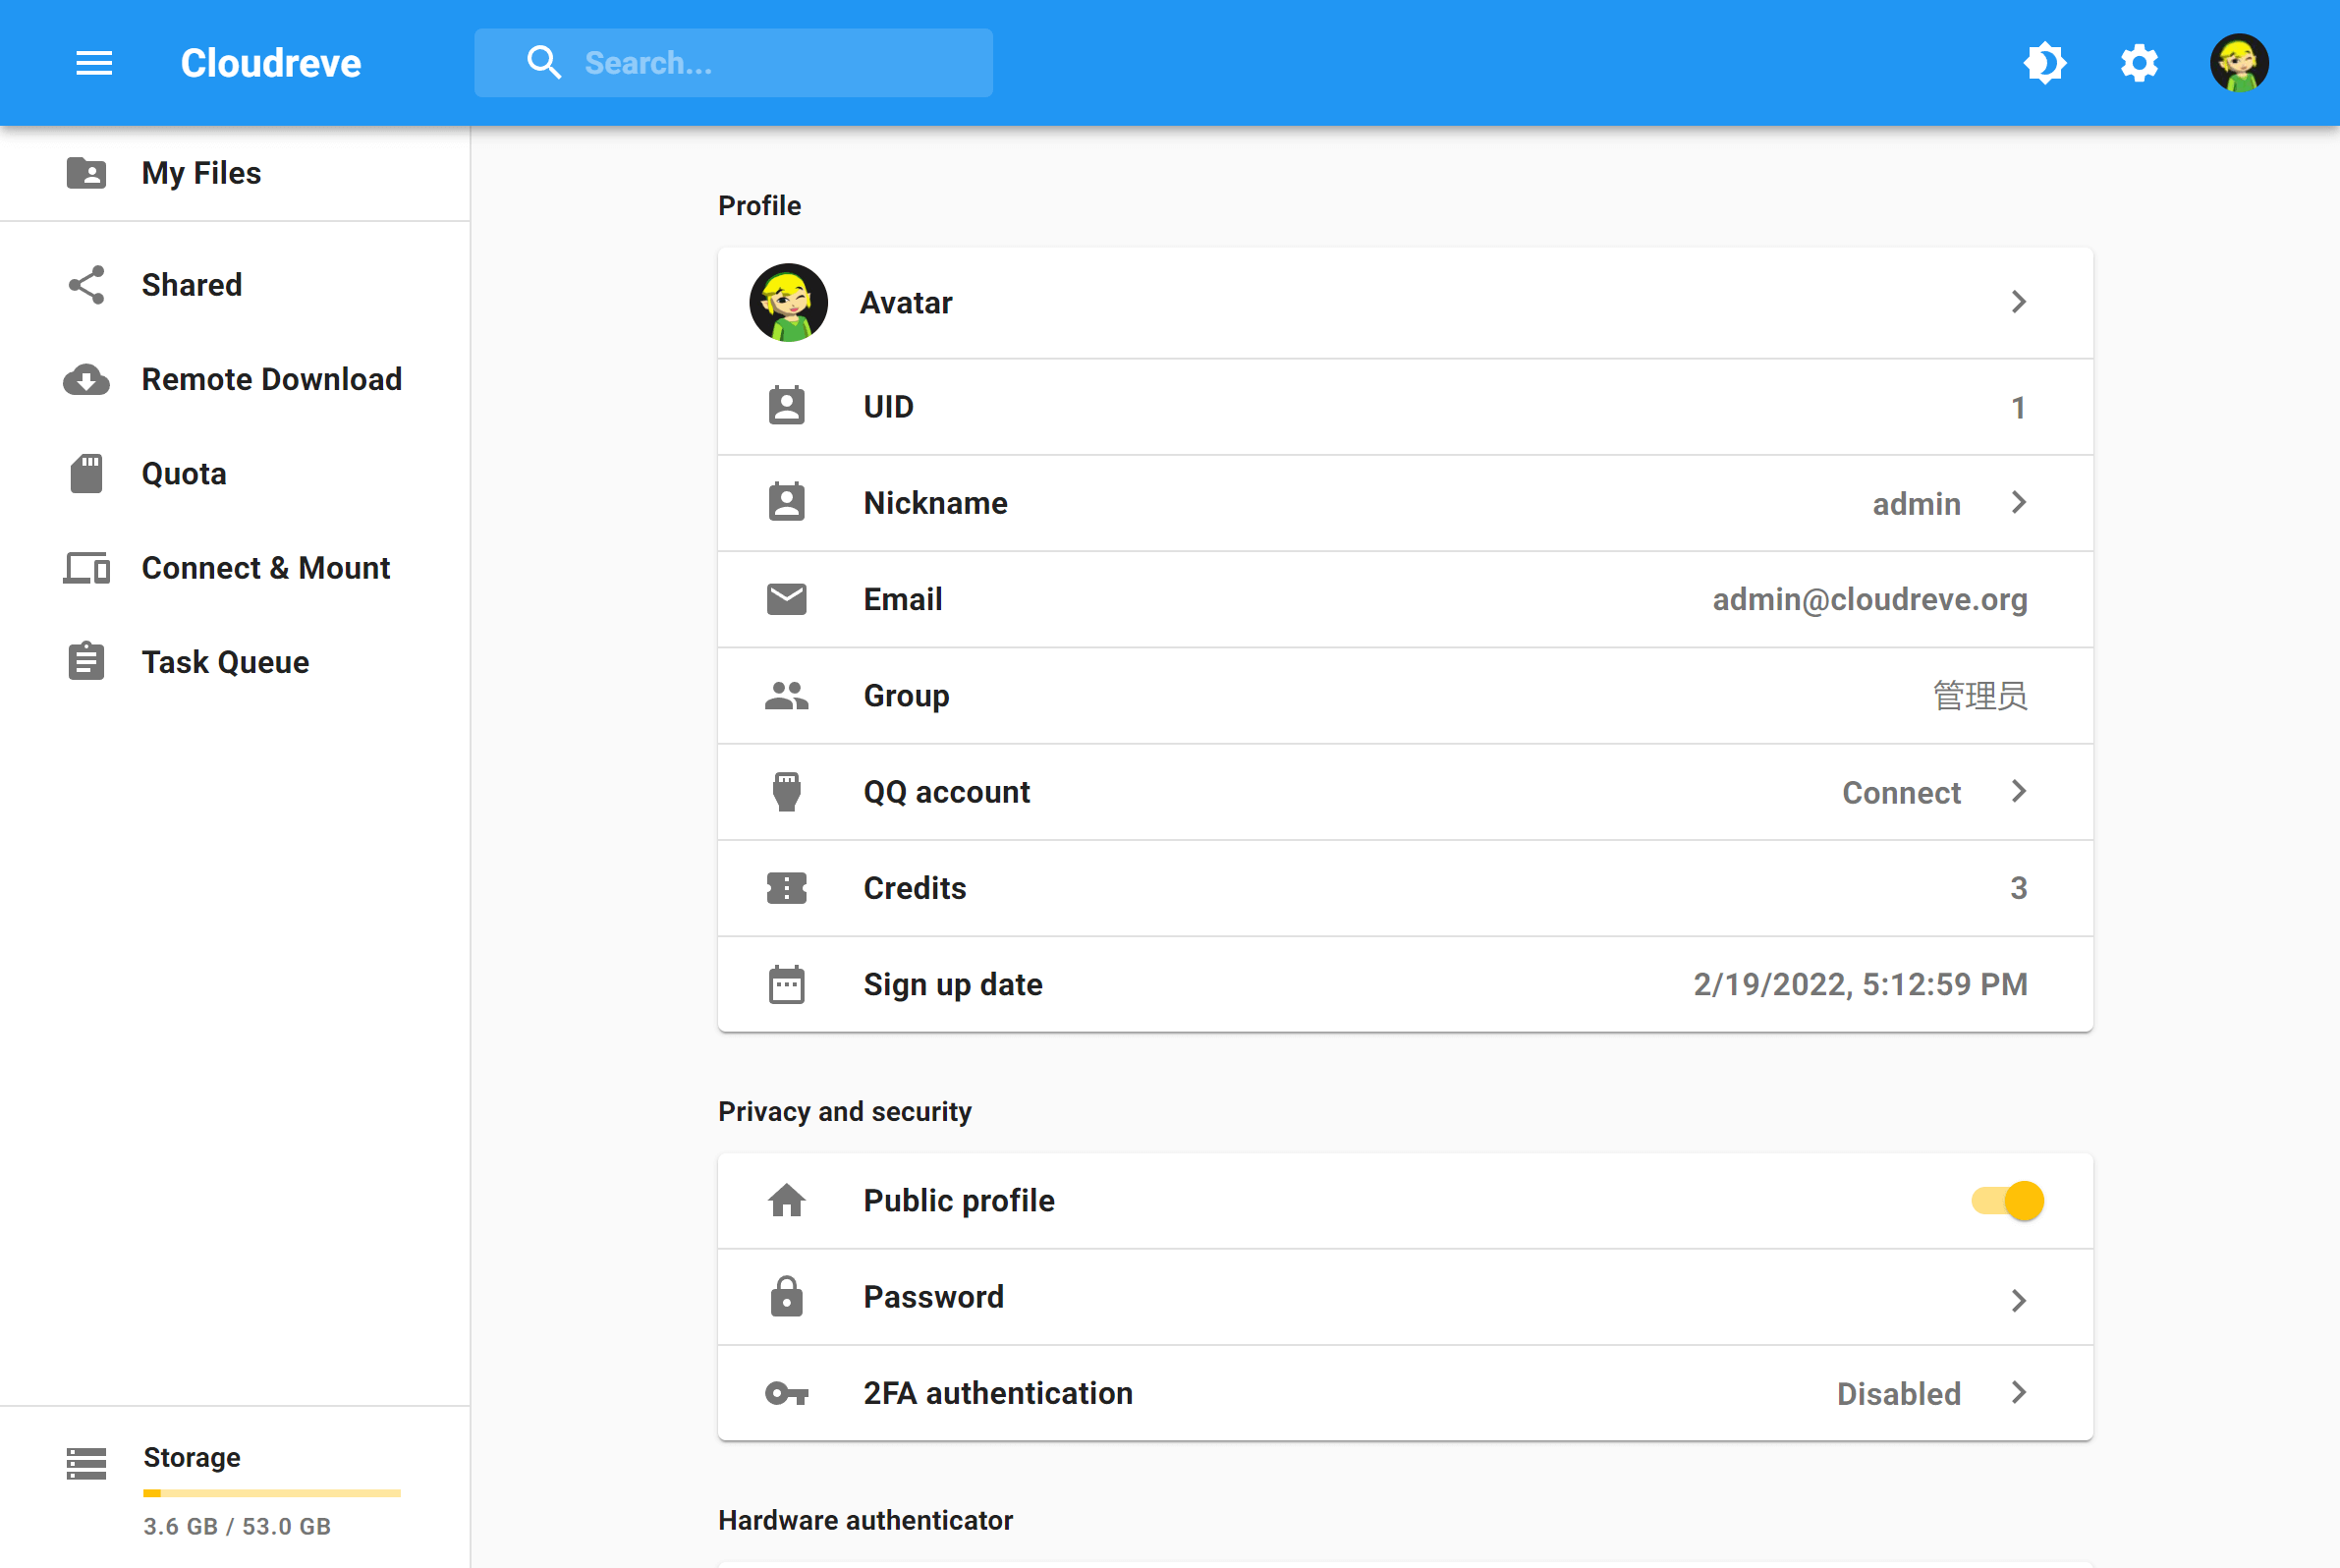
Task: Click the Public profile label
Action: (x=959, y=1200)
